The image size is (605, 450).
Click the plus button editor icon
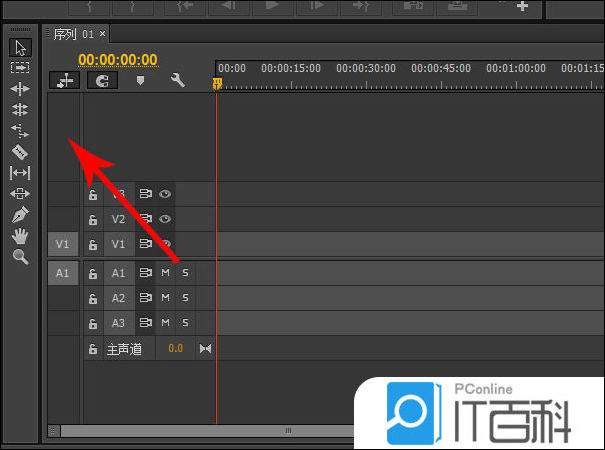pyautogui.click(x=522, y=6)
